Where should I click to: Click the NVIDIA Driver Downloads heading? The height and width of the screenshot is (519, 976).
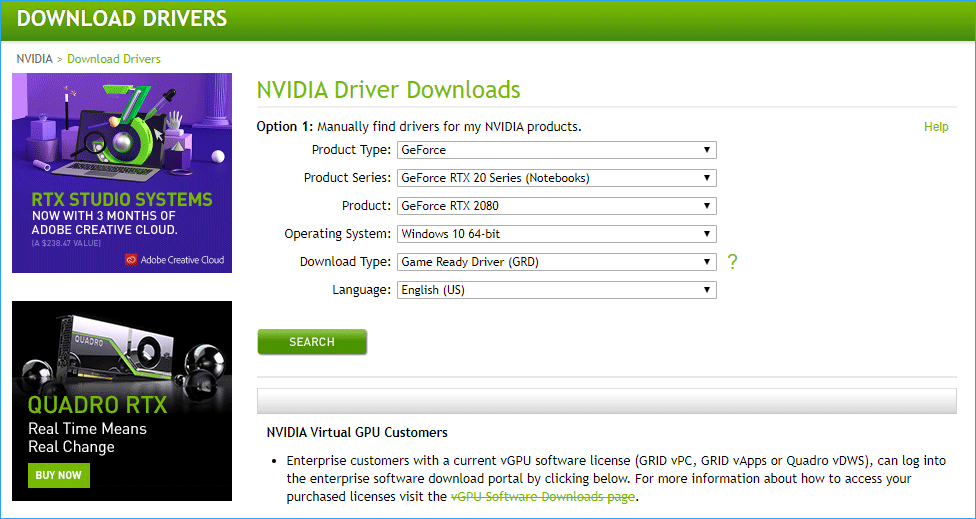388,90
